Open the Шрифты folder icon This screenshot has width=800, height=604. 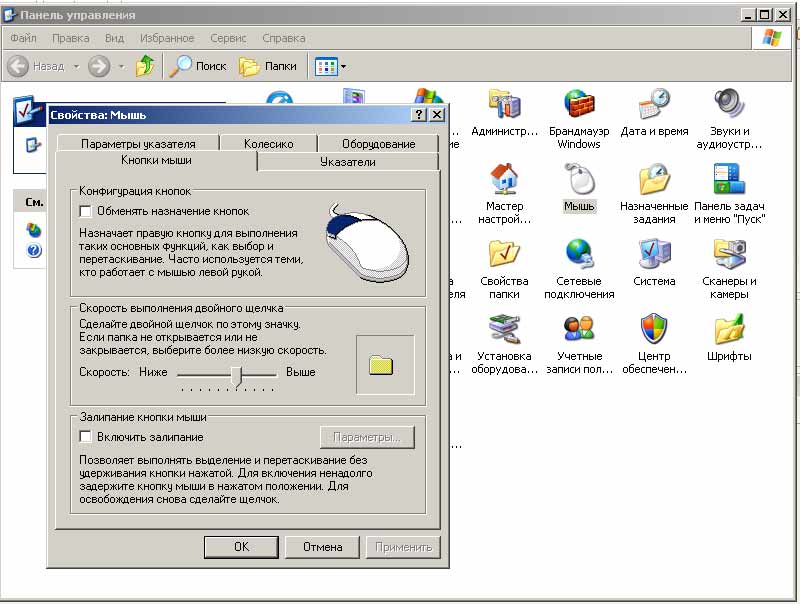(x=729, y=329)
